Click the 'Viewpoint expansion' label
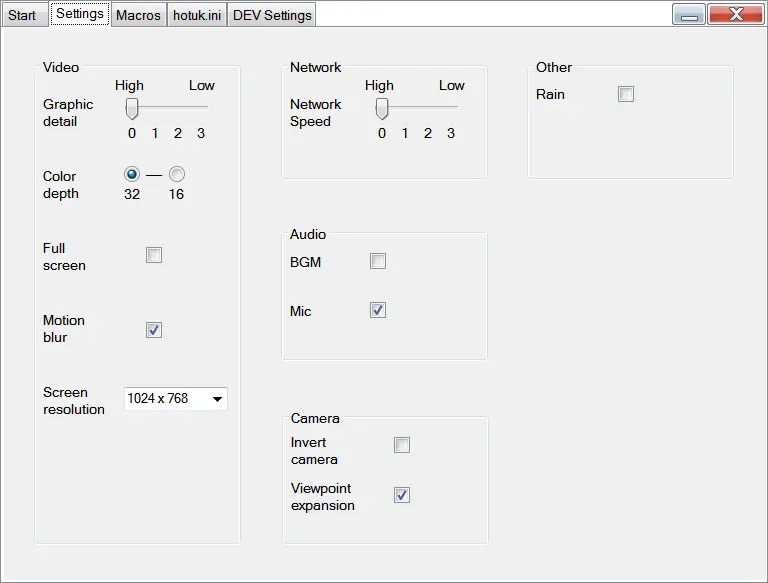 coord(322,497)
